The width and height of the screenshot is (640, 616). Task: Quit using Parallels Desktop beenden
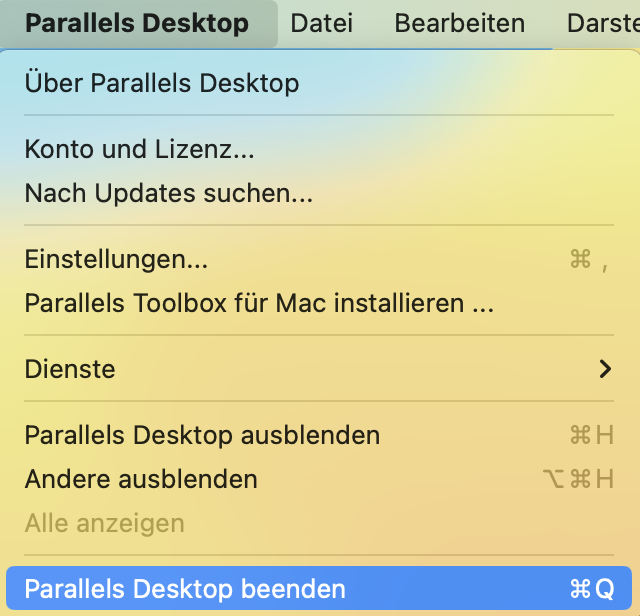coord(319,588)
